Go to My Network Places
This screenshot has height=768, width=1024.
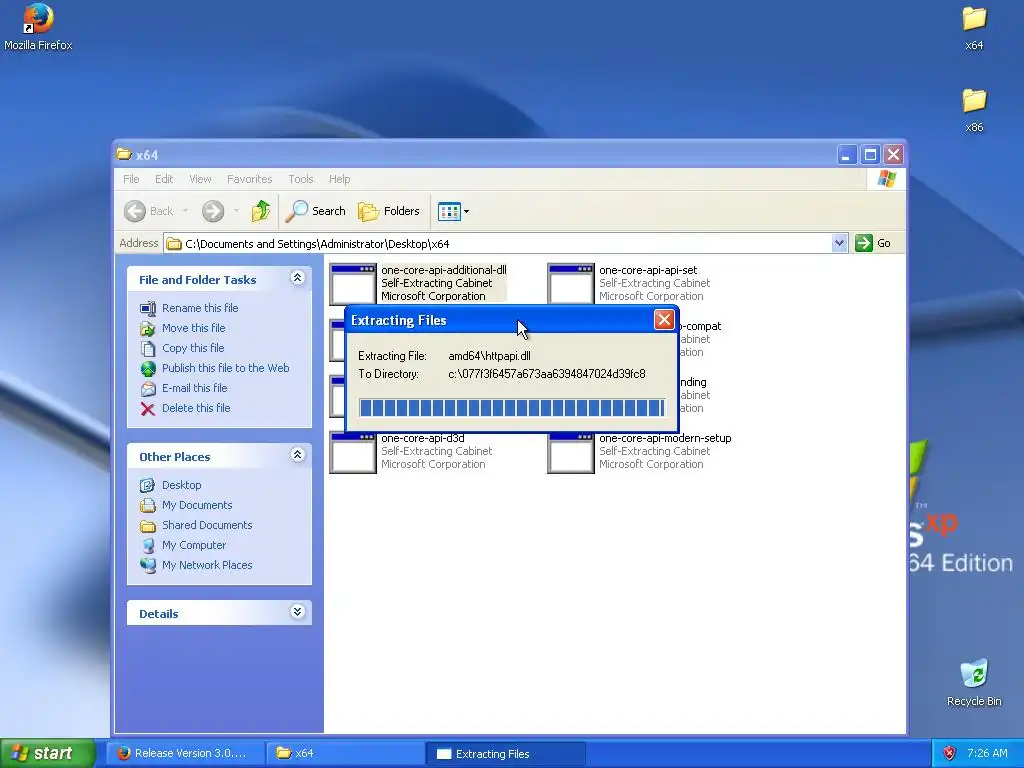207,565
